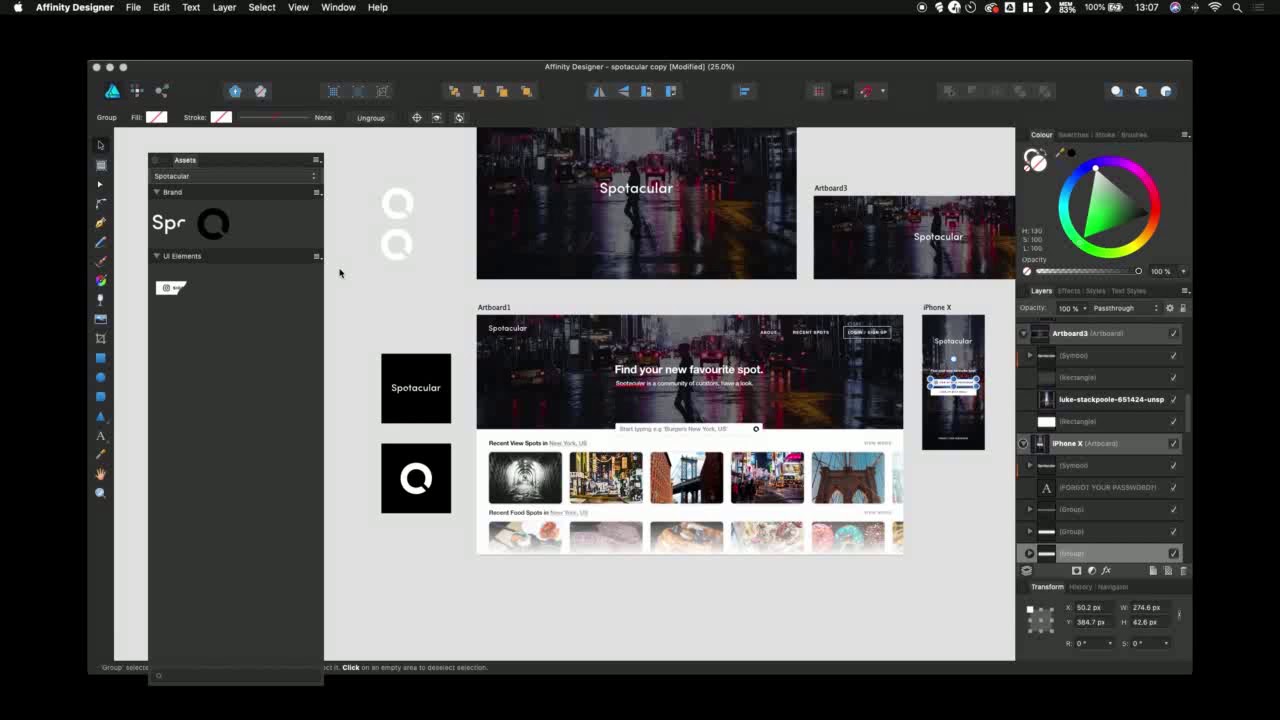
Task: Select the Rounded Rectangle tool
Action: tap(100, 397)
